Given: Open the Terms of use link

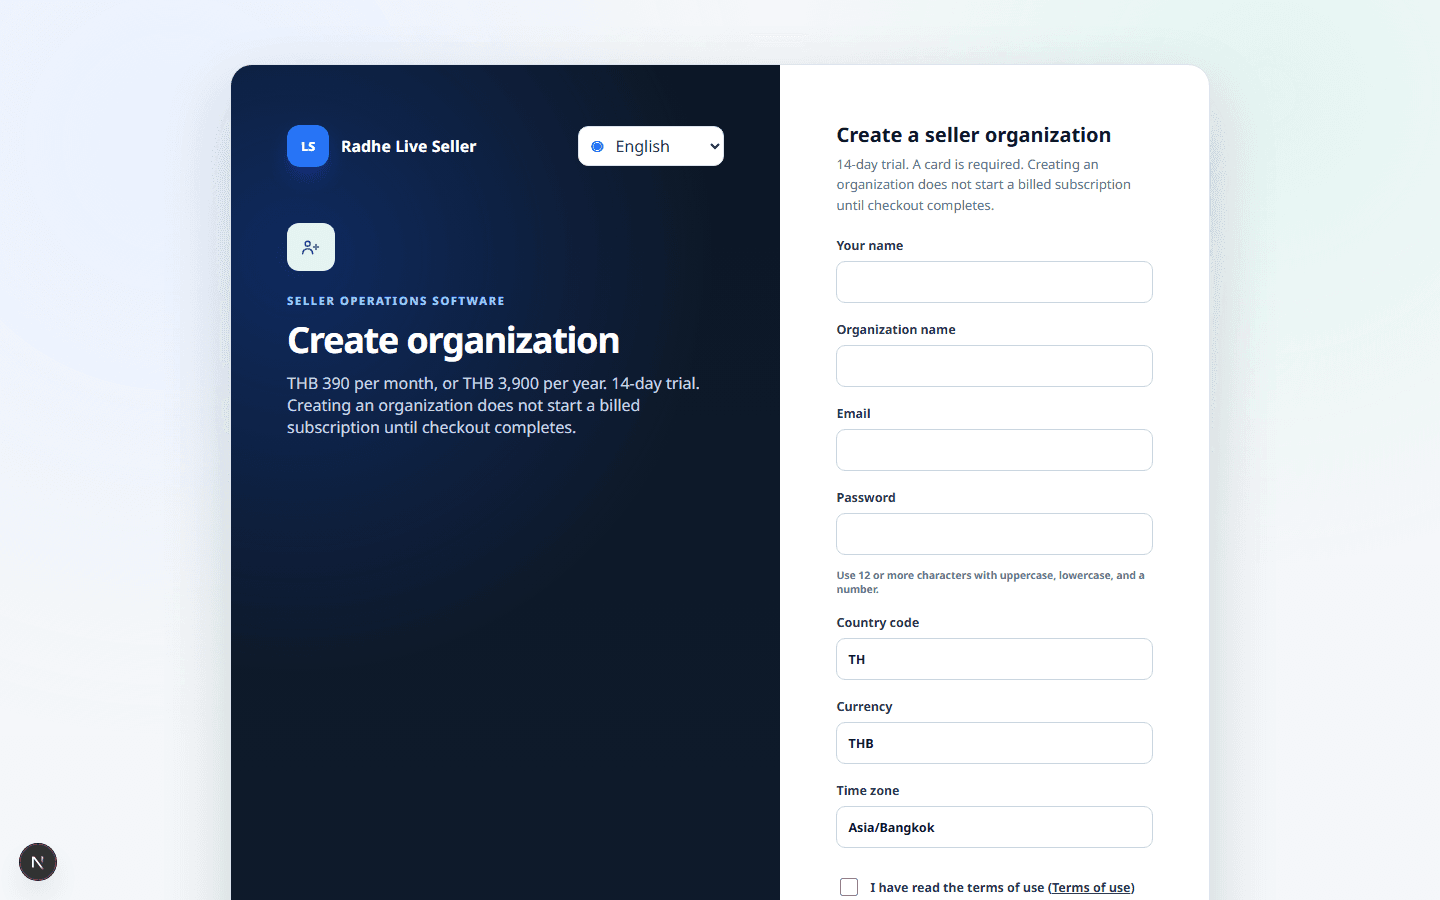Looking at the screenshot, I should [x=1091, y=888].
